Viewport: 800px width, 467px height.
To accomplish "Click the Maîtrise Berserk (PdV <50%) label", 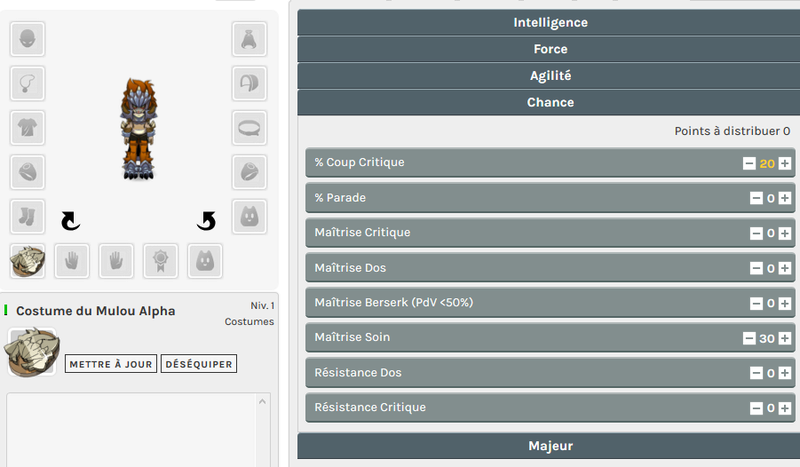I will [393, 303].
